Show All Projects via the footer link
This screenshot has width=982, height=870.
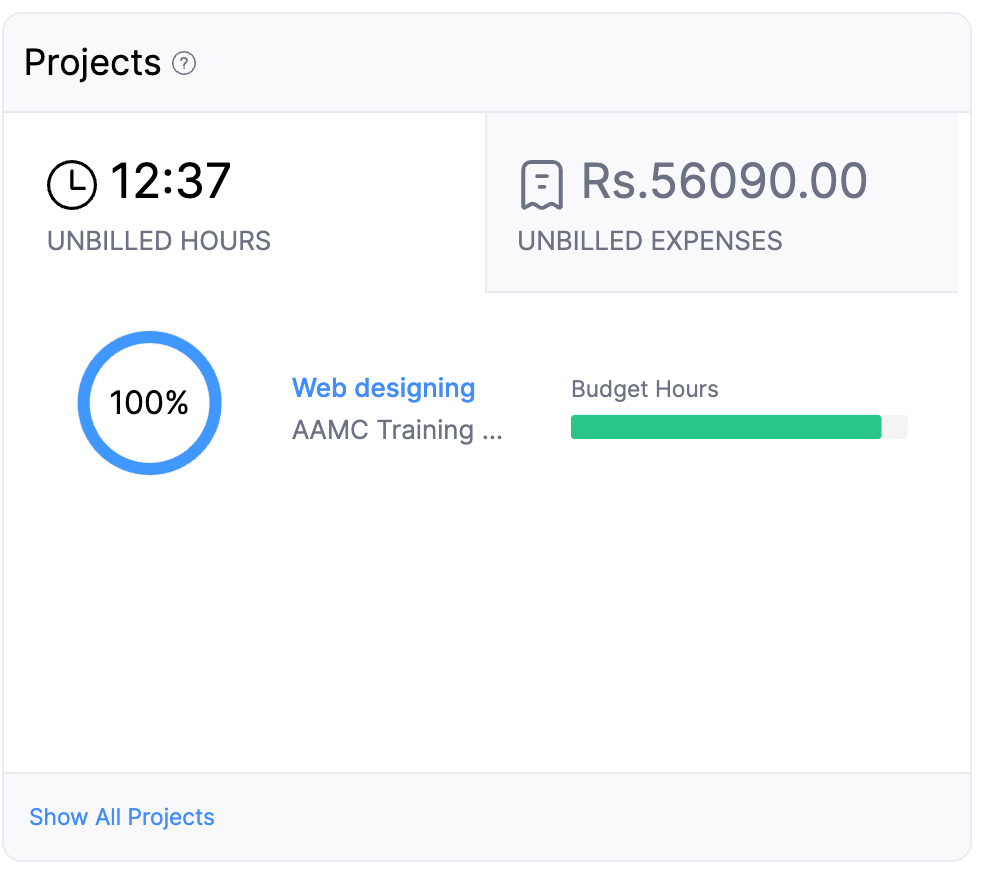pos(121,817)
